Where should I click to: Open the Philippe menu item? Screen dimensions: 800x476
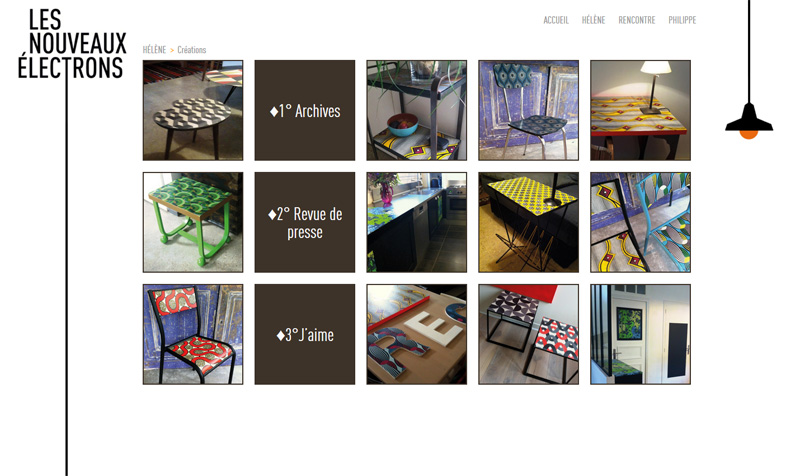[682, 20]
